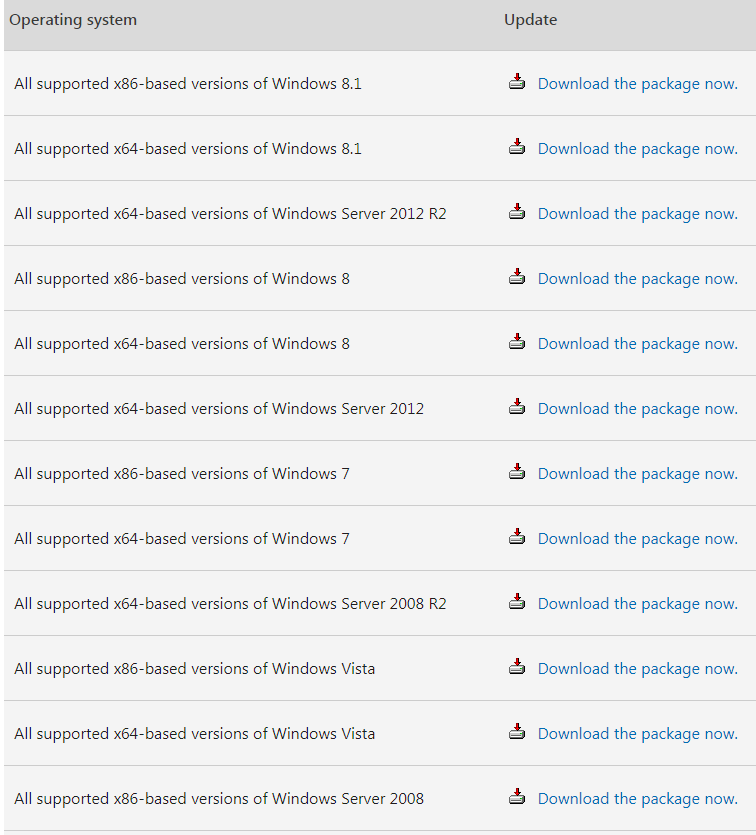Click download icon for x64 Windows 8

(x=516, y=341)
